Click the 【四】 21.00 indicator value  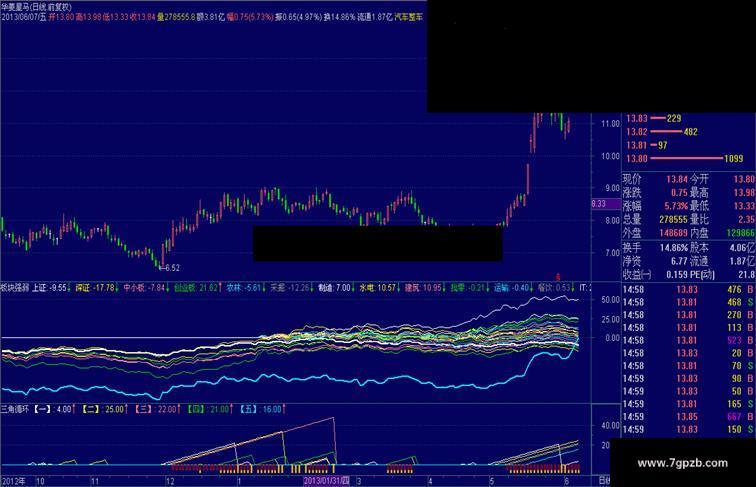(207, 409)
